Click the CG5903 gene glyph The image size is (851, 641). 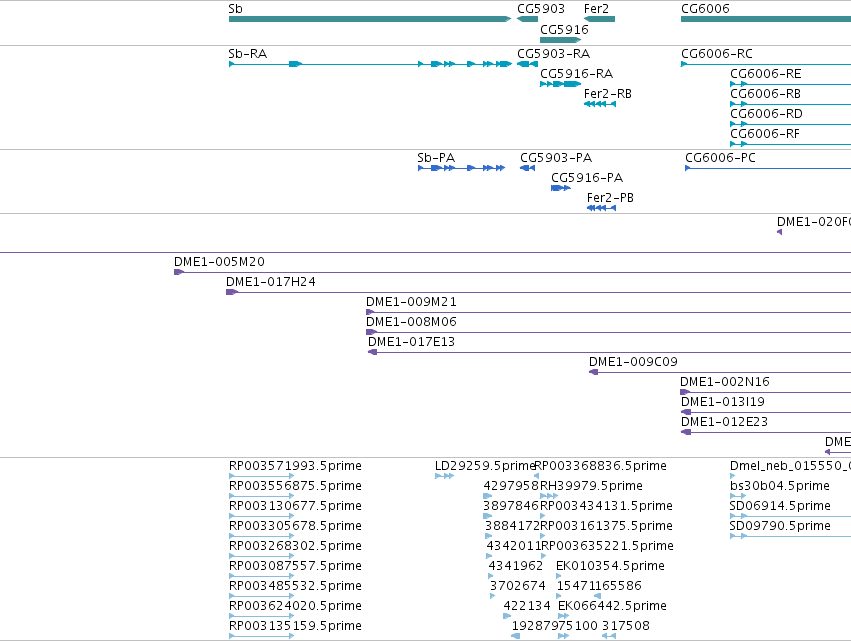point(527,19)
